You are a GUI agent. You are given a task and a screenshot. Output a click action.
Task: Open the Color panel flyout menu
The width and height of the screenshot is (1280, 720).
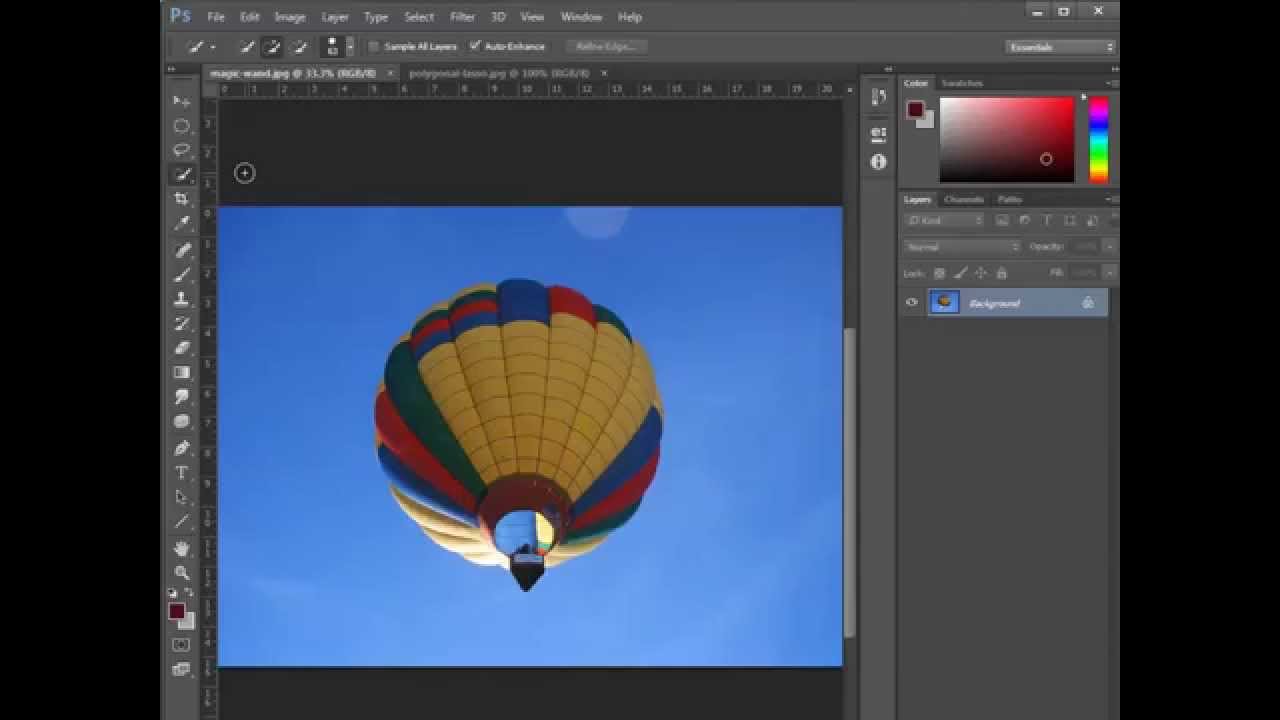point(1111,83)
